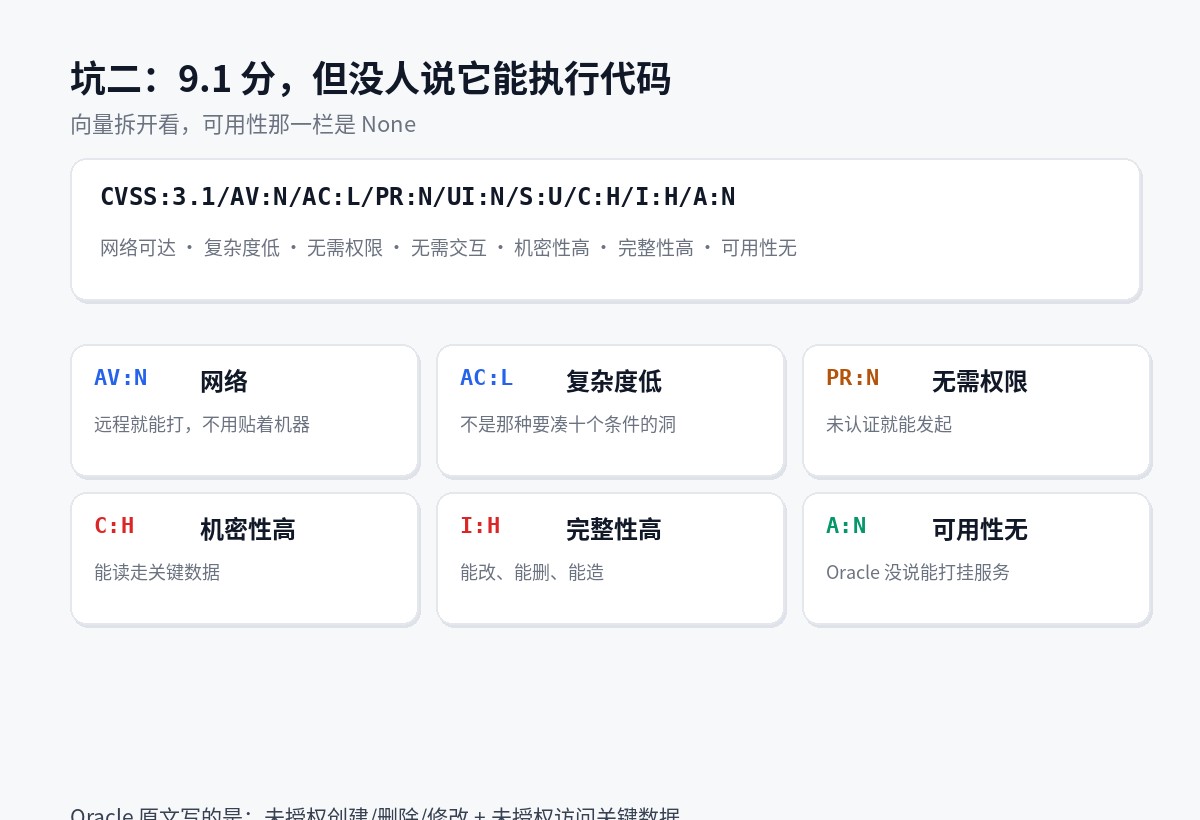
Task: Click the subtitle 向量拆开看，可用性那一栏是 None
Action: [243, 124]
